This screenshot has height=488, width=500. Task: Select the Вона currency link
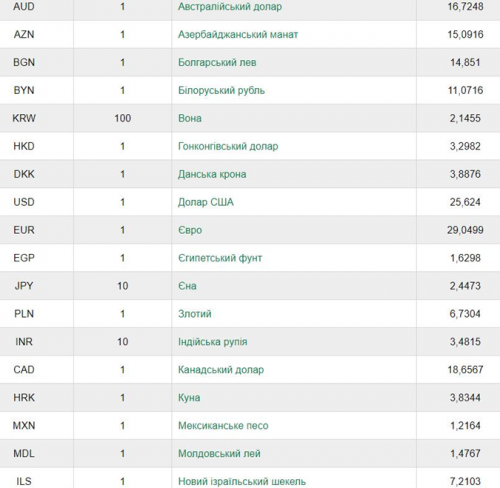(190, 118)
